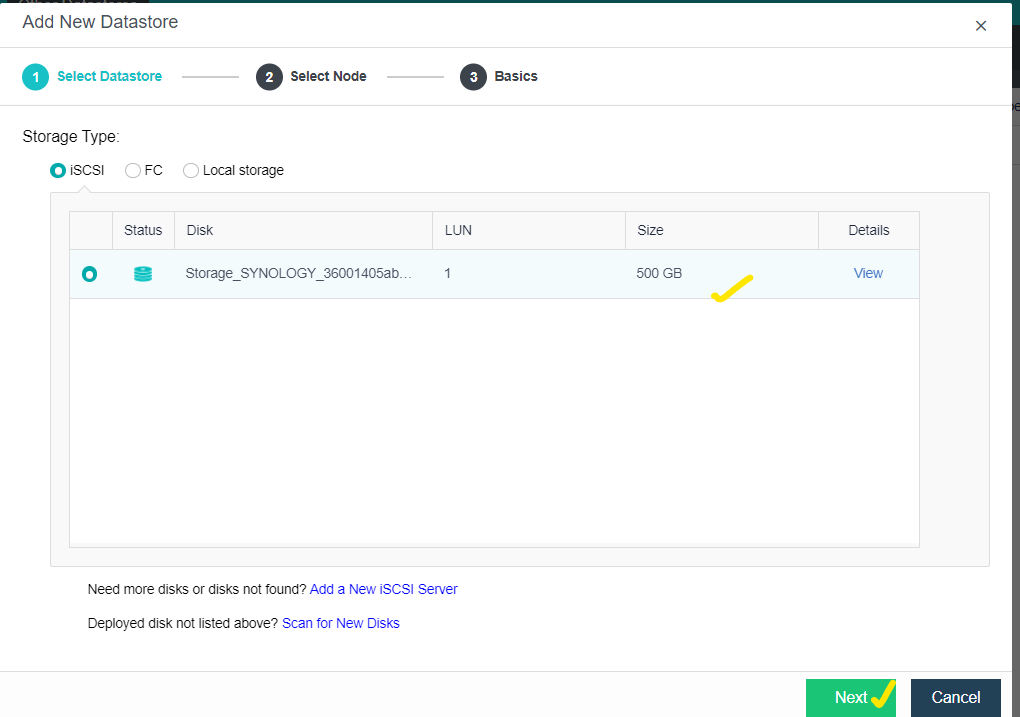Viewport: 1020px width, 717px height.
Task: Pick the Local storage option
Action: point(191,171)
